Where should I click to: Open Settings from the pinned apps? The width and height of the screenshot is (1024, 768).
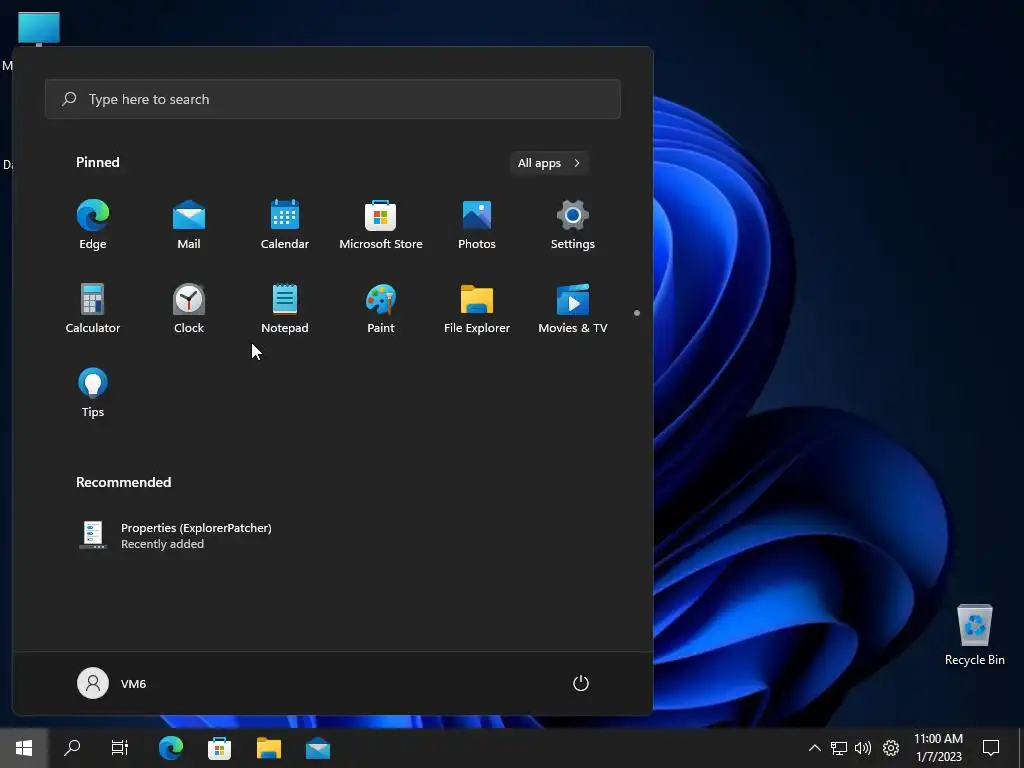[573, 225]
